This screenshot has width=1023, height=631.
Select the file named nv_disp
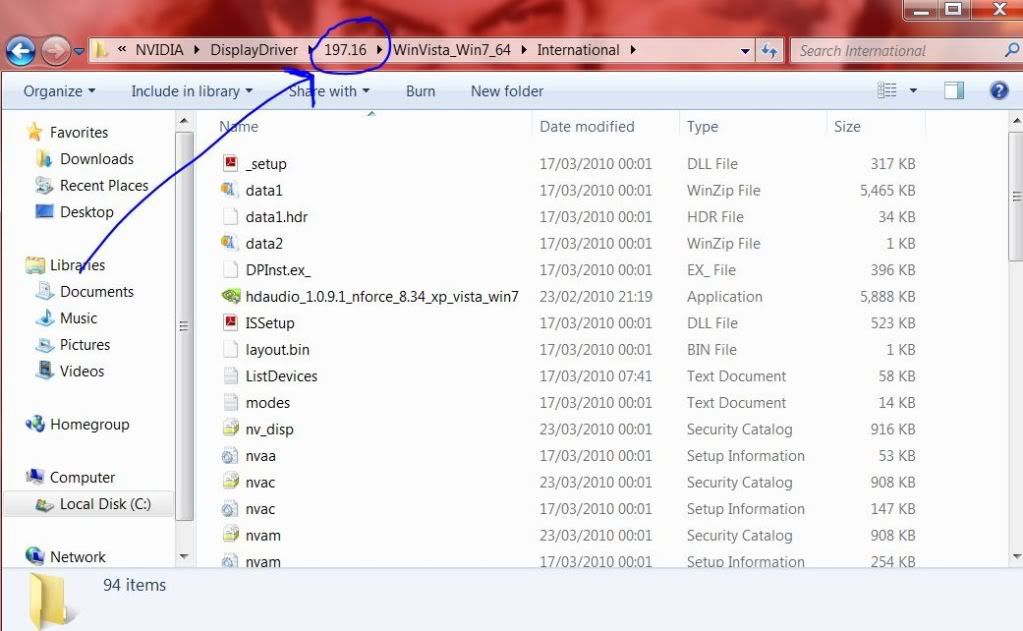click(269, 430)
